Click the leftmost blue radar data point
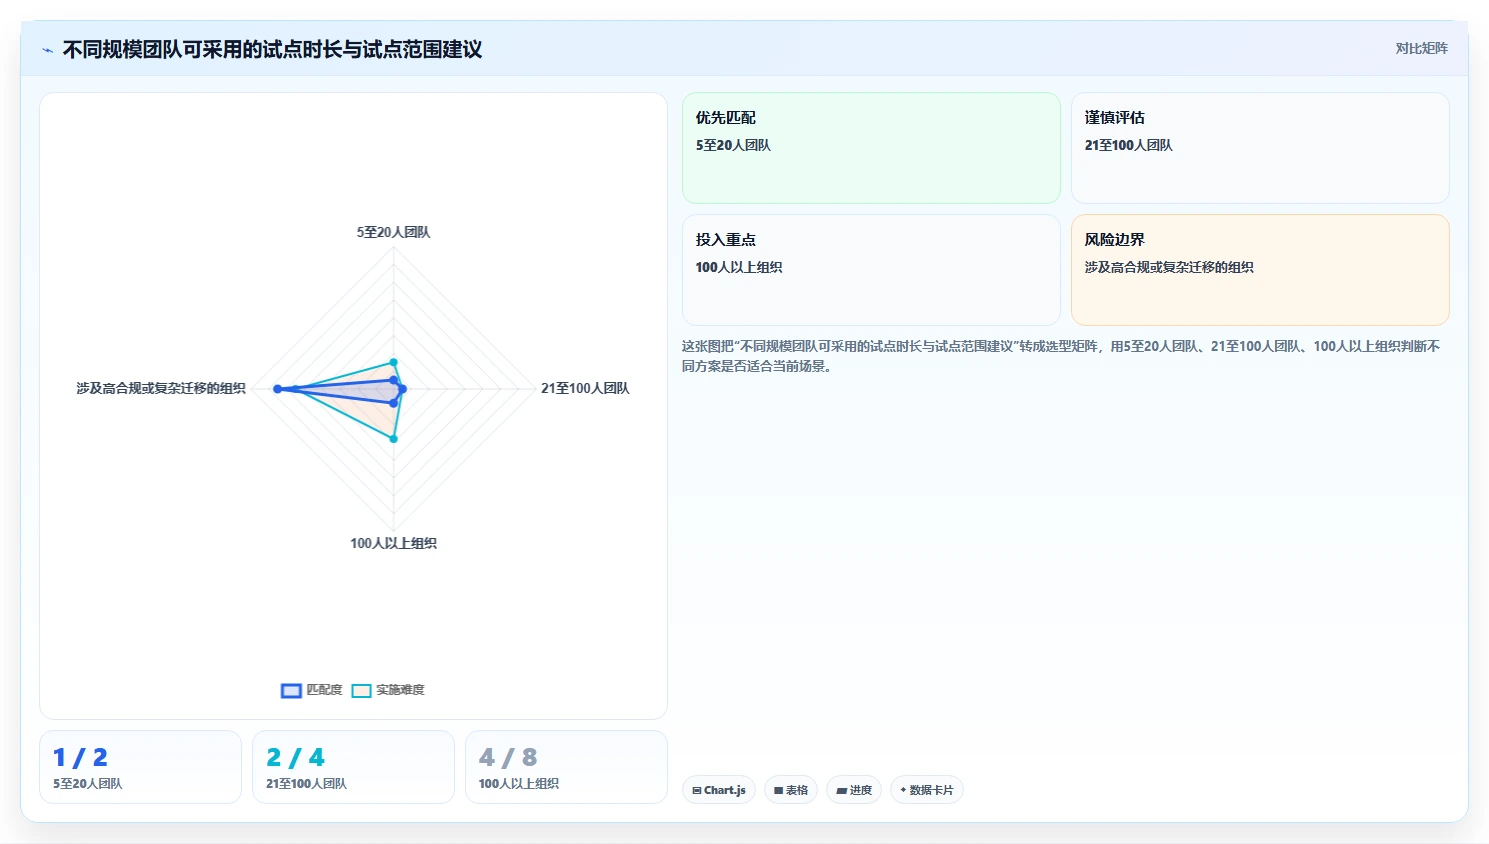 (x=278, y=389)
